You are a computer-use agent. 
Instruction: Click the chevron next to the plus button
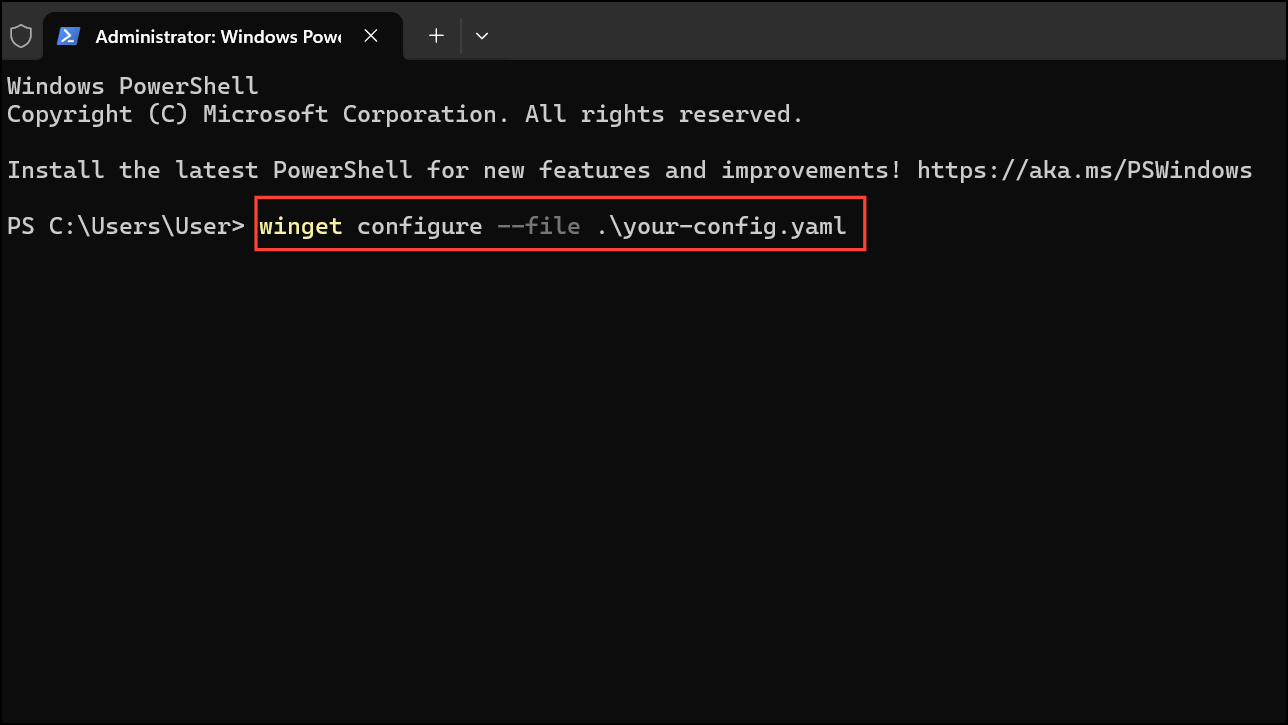482,35
